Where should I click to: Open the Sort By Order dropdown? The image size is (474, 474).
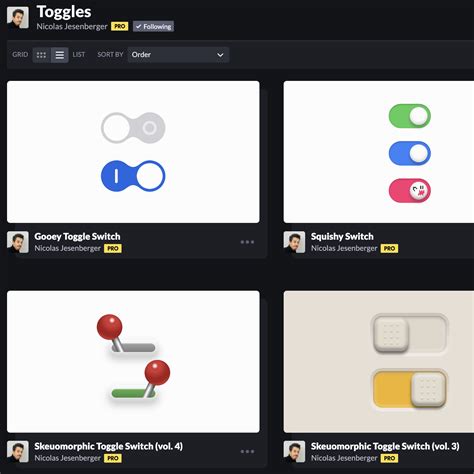tap(178, 55)
